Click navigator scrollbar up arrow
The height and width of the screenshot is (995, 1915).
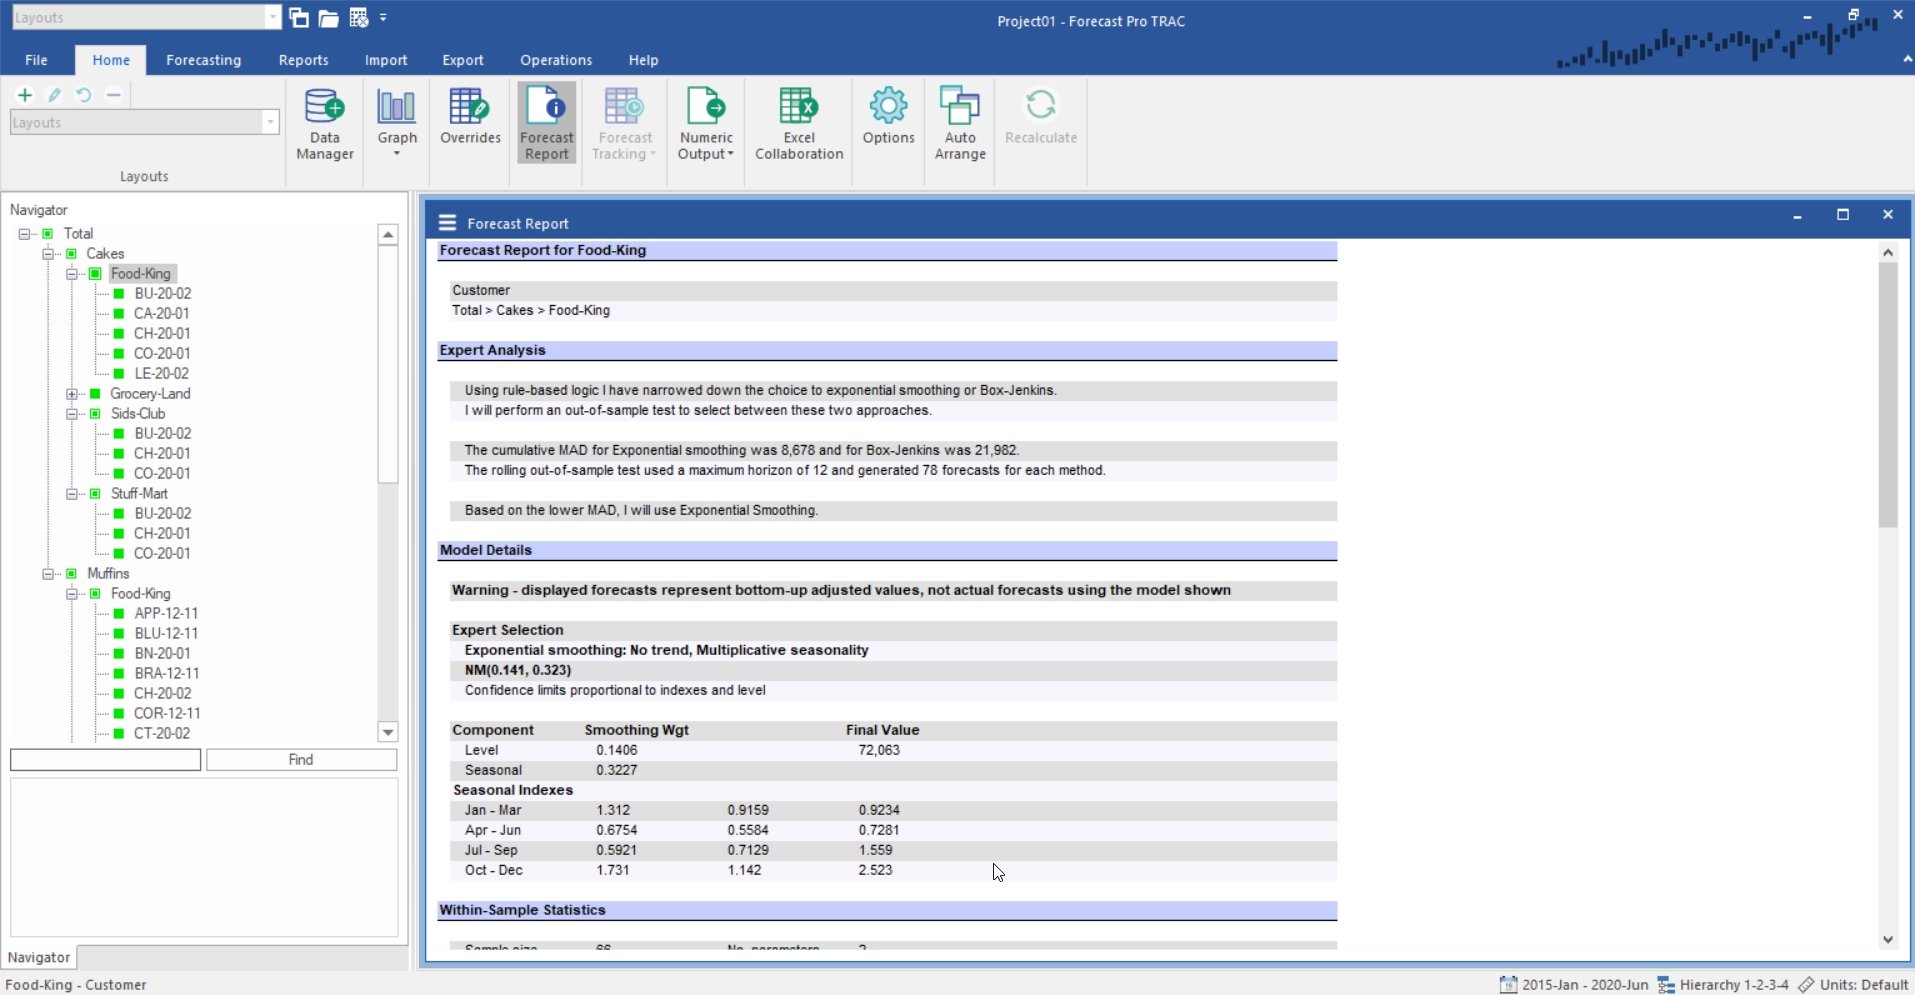pos(388,234)
